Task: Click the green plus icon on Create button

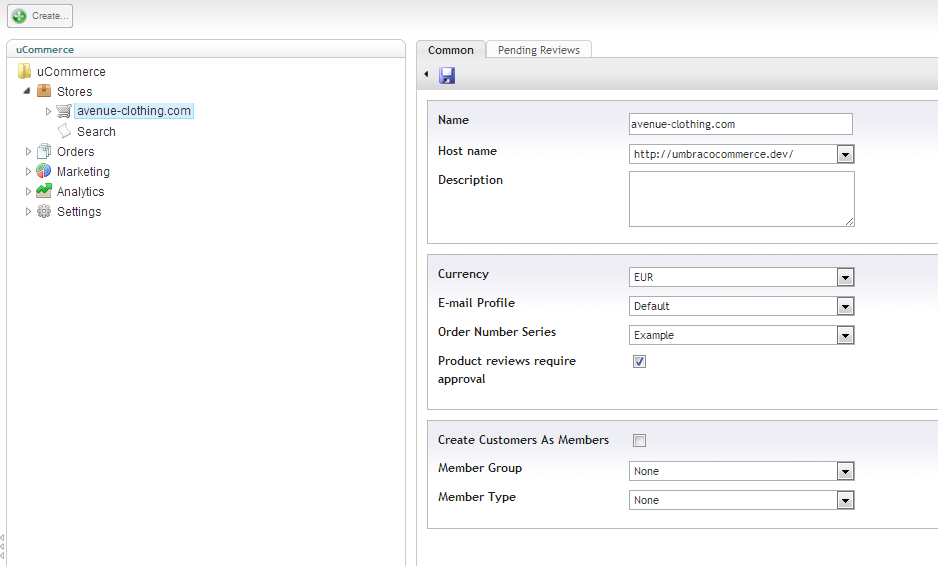Action: pos(19,16)
